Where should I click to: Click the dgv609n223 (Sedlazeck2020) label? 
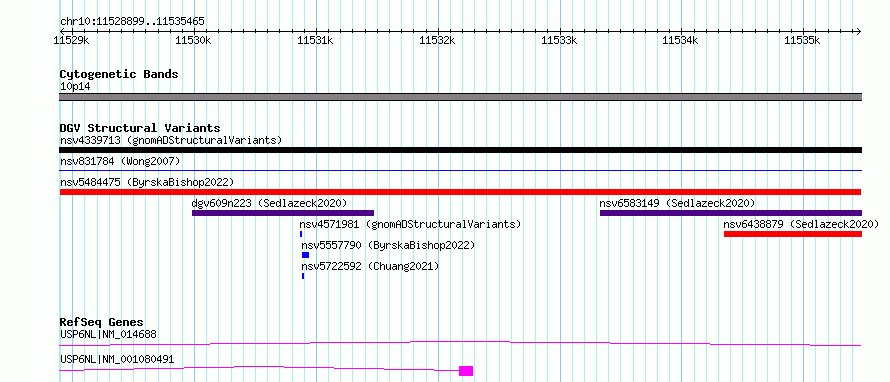269,203
